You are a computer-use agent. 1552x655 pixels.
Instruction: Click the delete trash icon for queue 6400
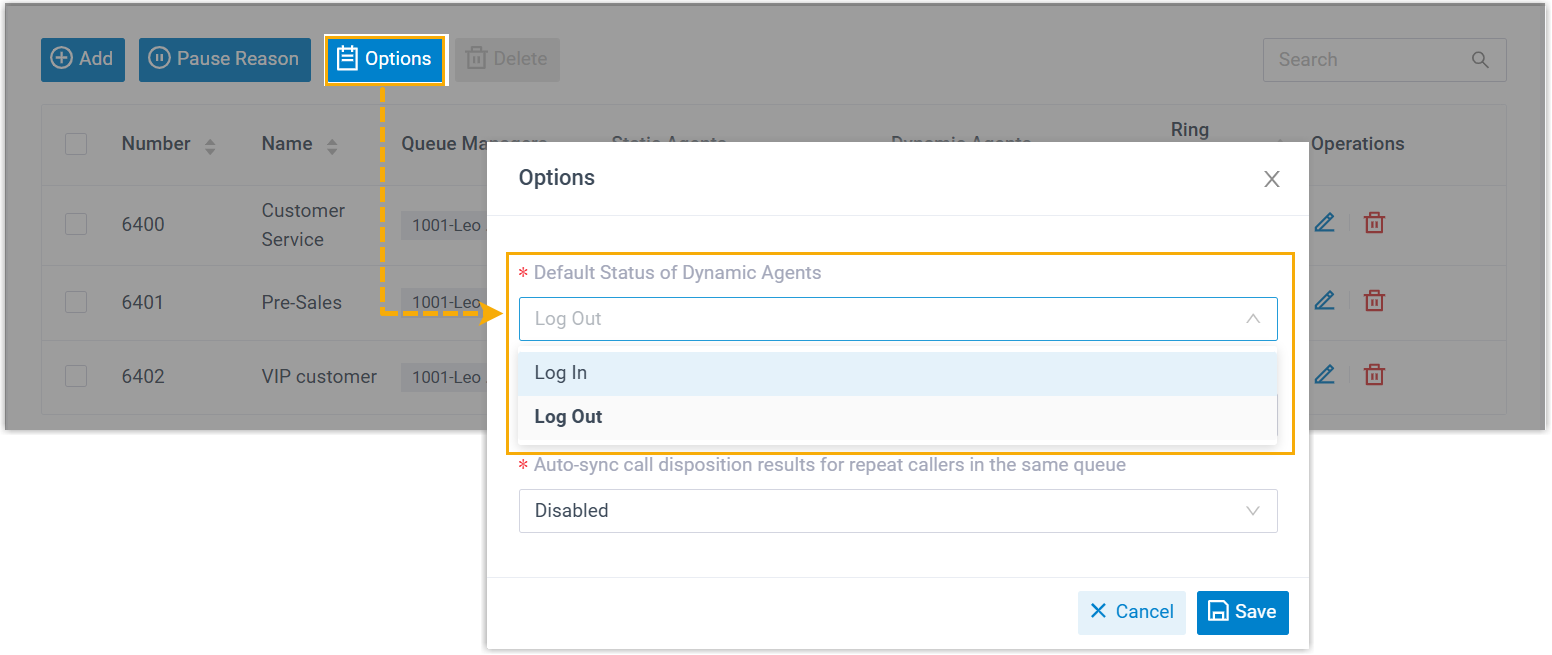point(1375,223)
